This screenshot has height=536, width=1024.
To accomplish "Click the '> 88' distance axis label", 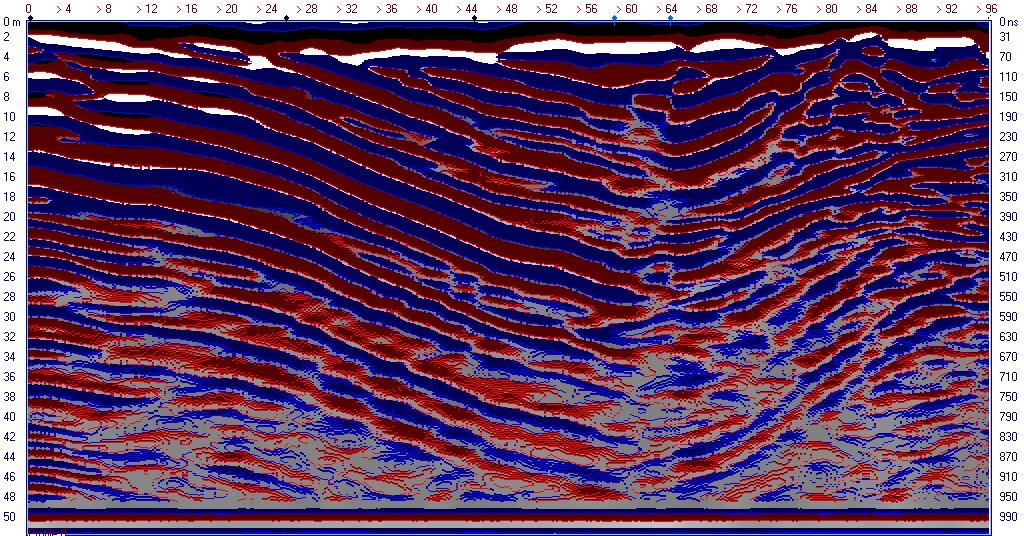I will click(908, 8).
